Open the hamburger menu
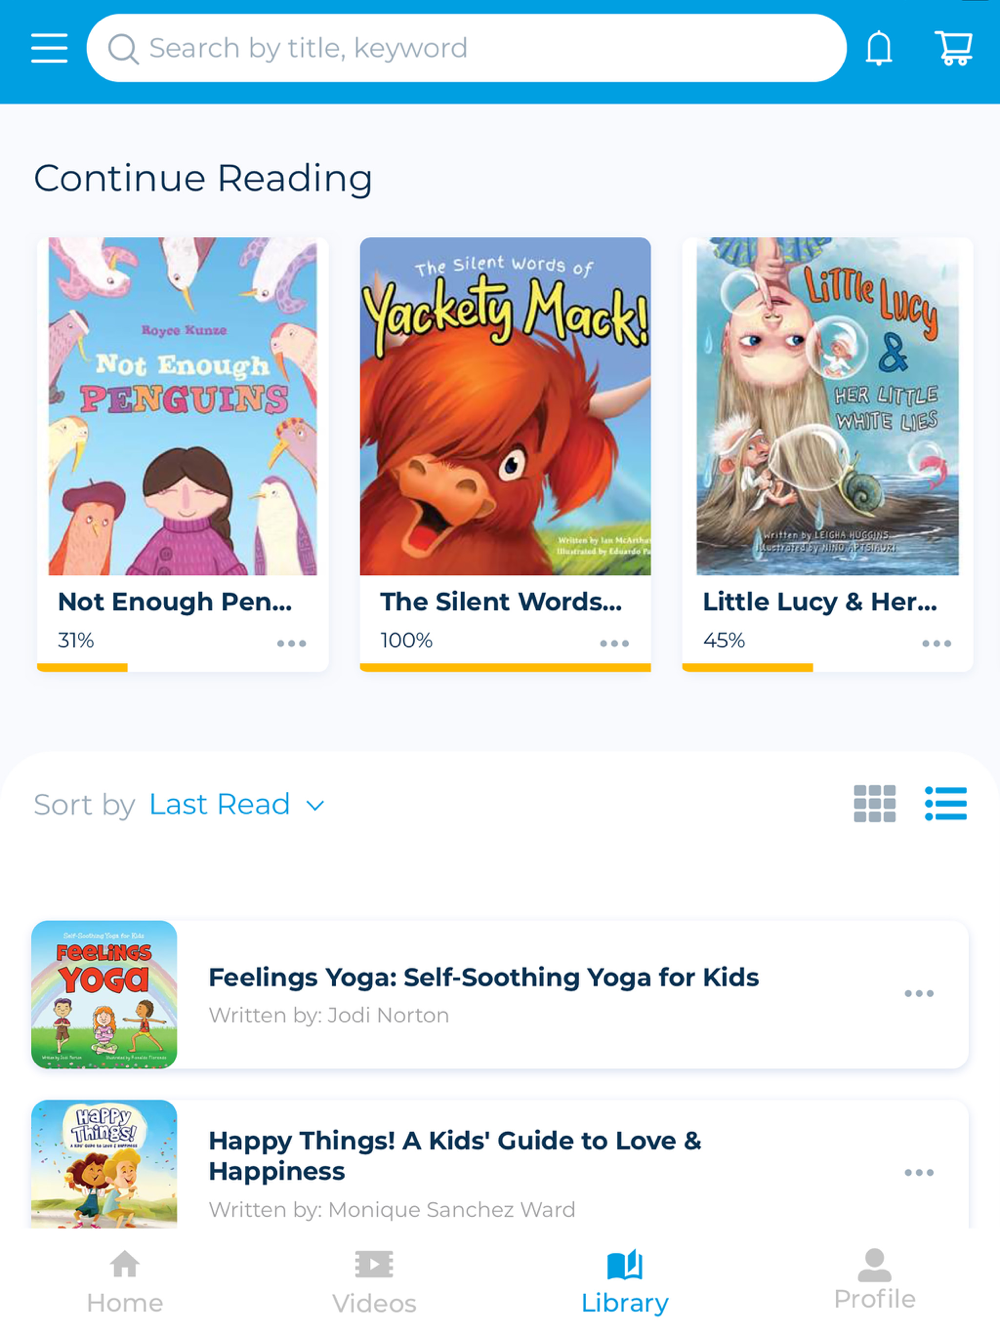 [49, 48]
